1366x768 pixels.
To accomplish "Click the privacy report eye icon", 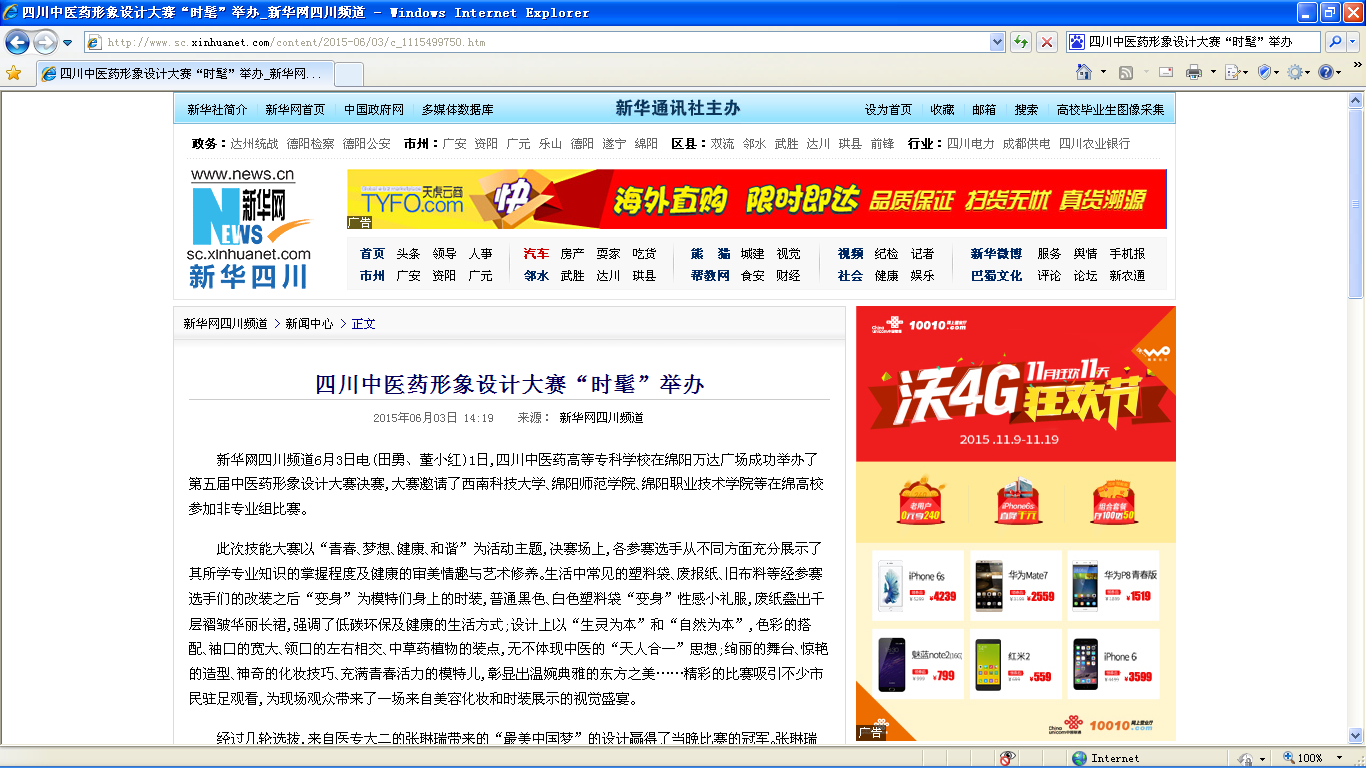I will click(1007, 758).
